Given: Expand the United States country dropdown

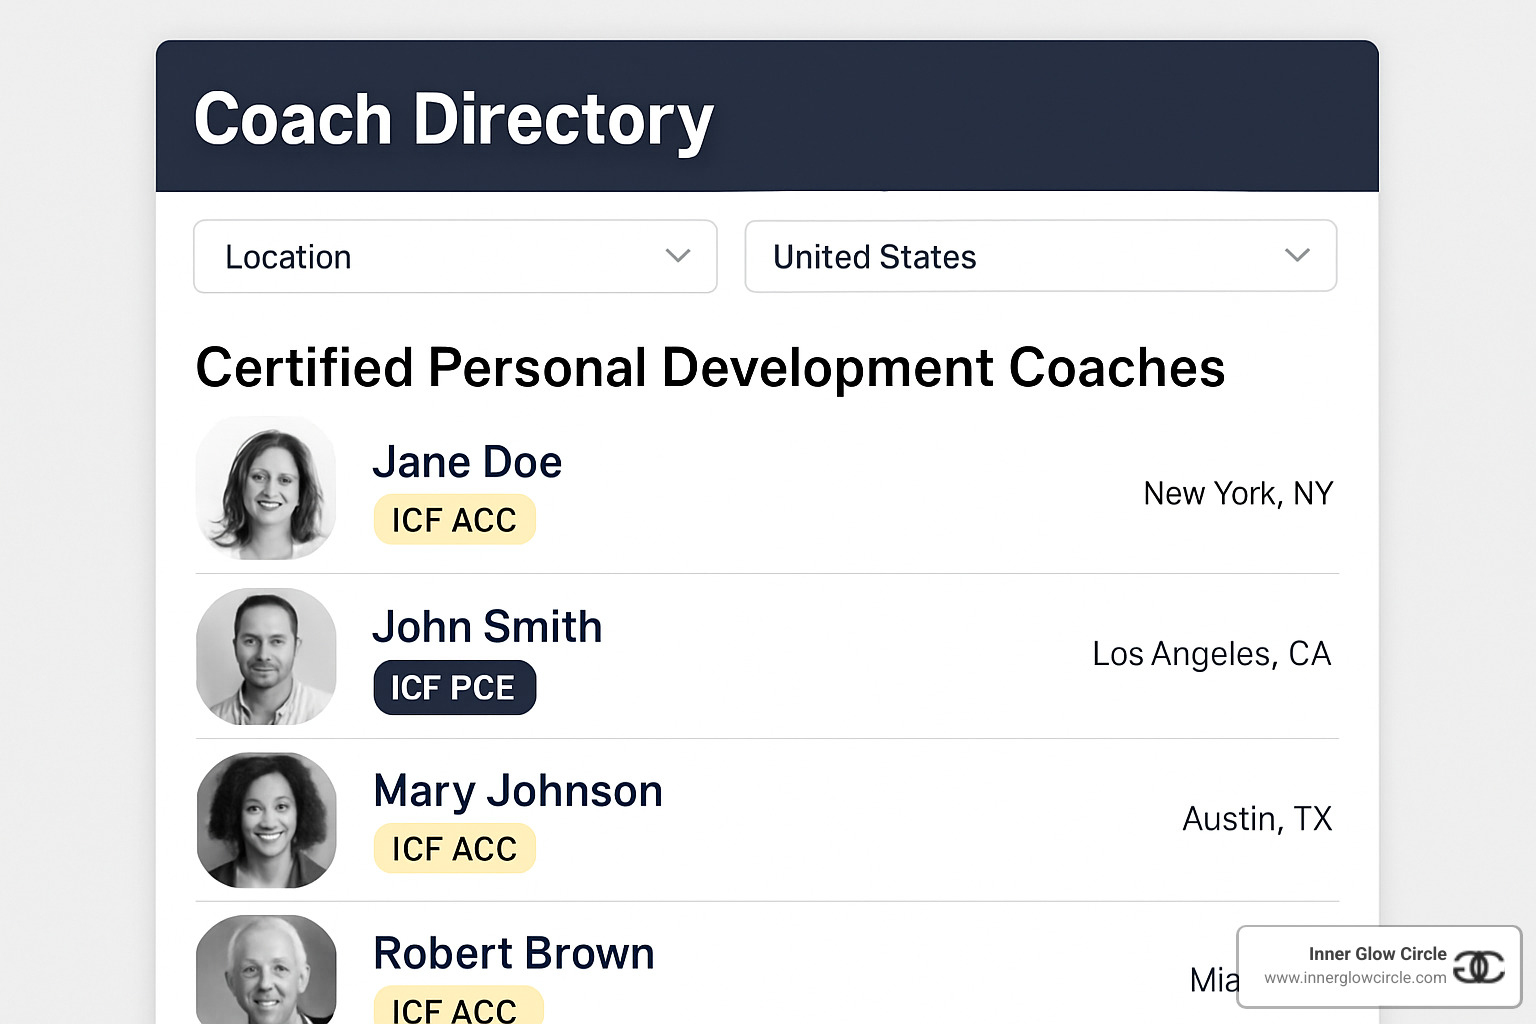Looking at the screenshot, I should [1041, 256].
